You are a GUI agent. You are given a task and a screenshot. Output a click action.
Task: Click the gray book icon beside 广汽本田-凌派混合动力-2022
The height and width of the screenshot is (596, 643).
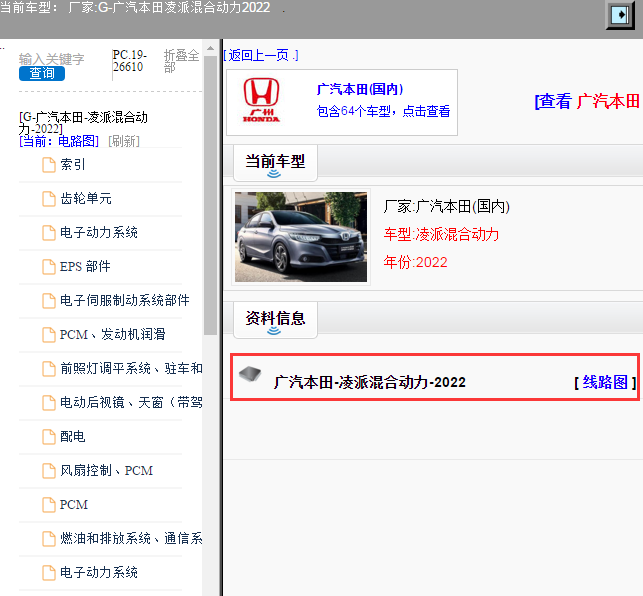point(250,374)
